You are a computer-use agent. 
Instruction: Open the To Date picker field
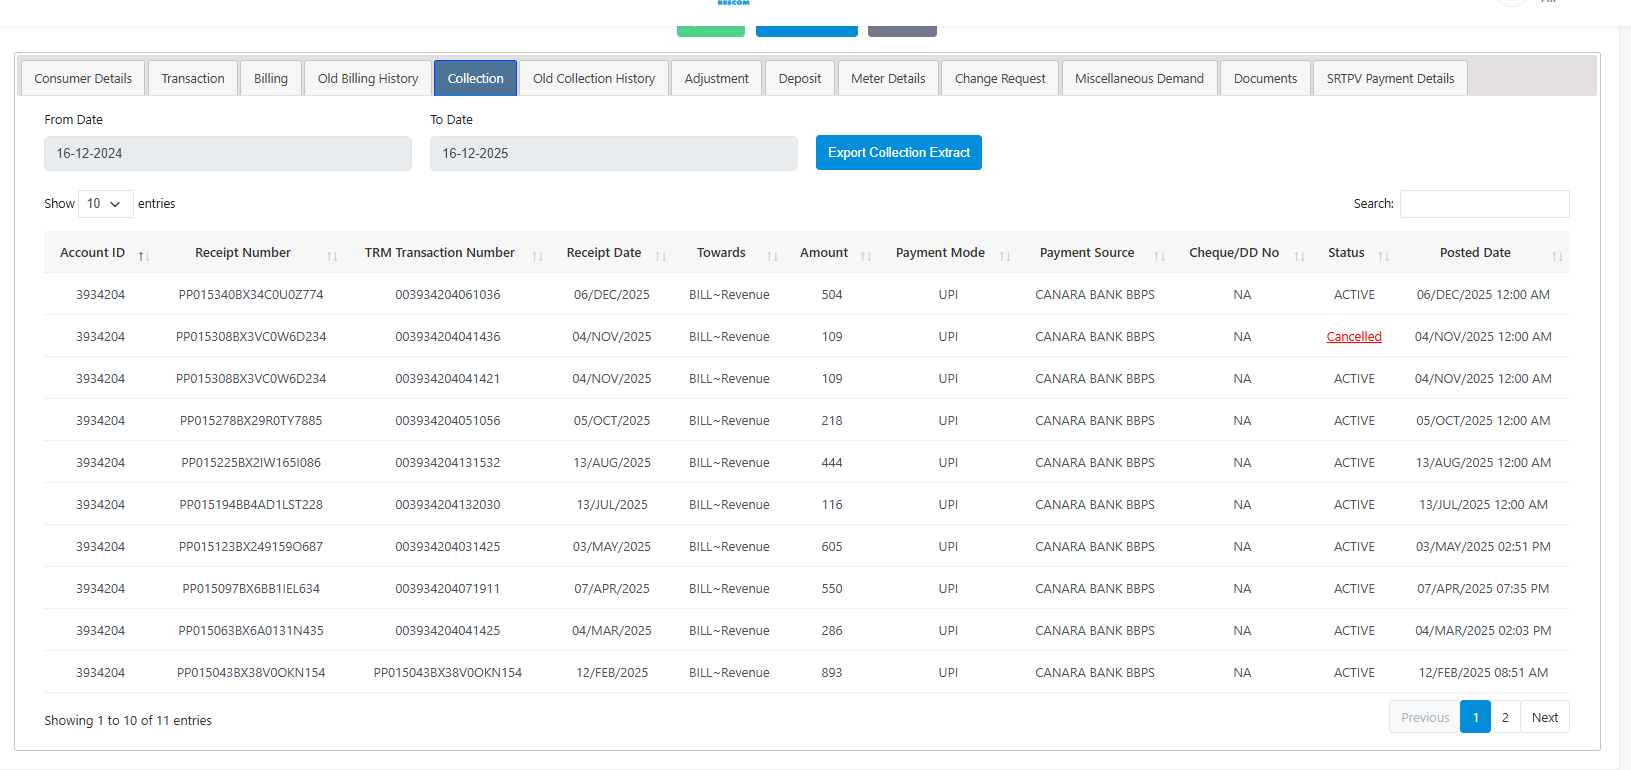[x=613, y=154]
